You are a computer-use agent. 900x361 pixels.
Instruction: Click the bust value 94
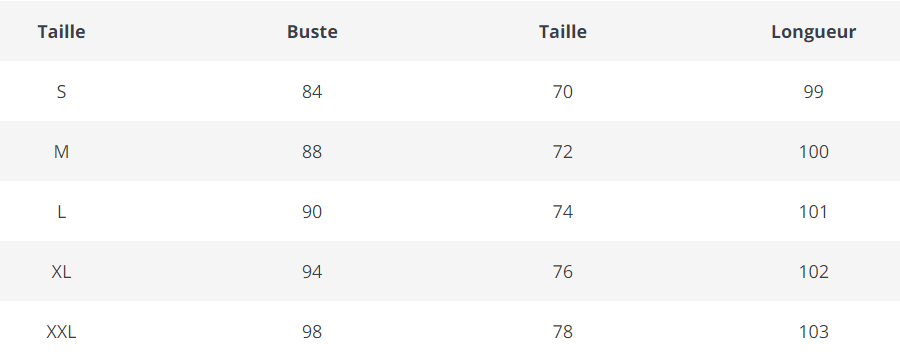click(312, 272)
